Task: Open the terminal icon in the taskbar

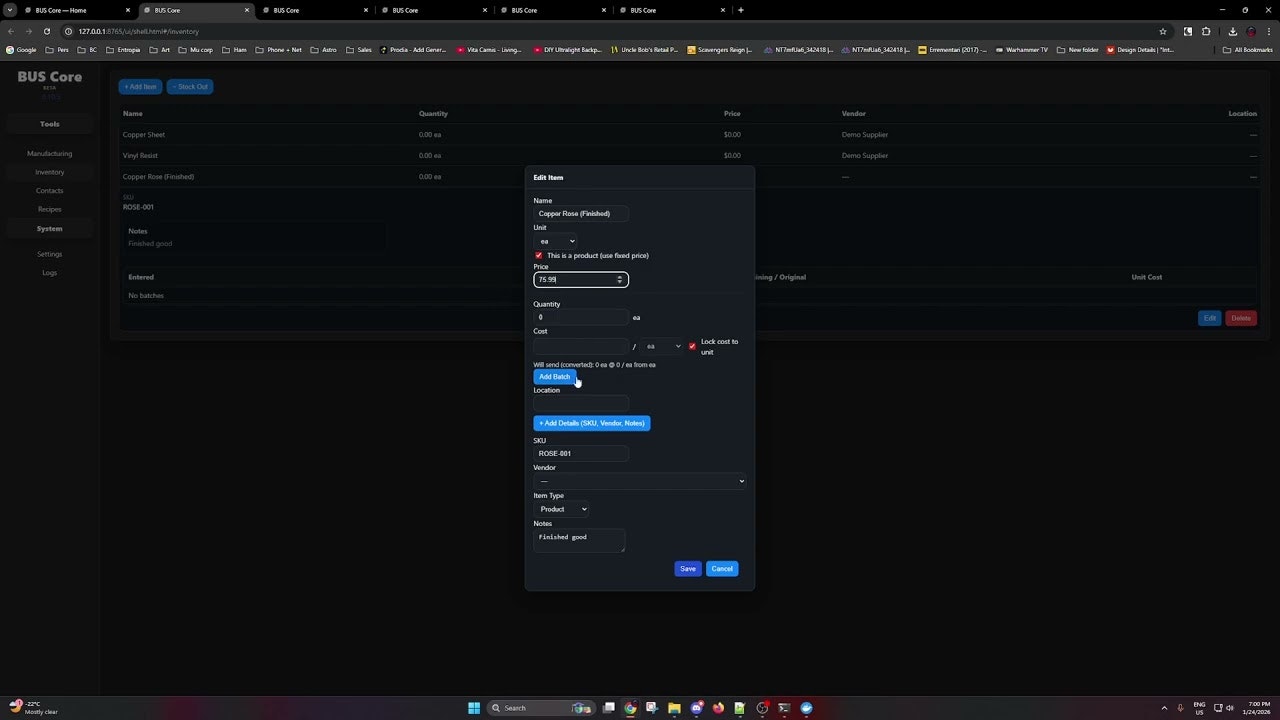Action: click(x=784, y=708)
